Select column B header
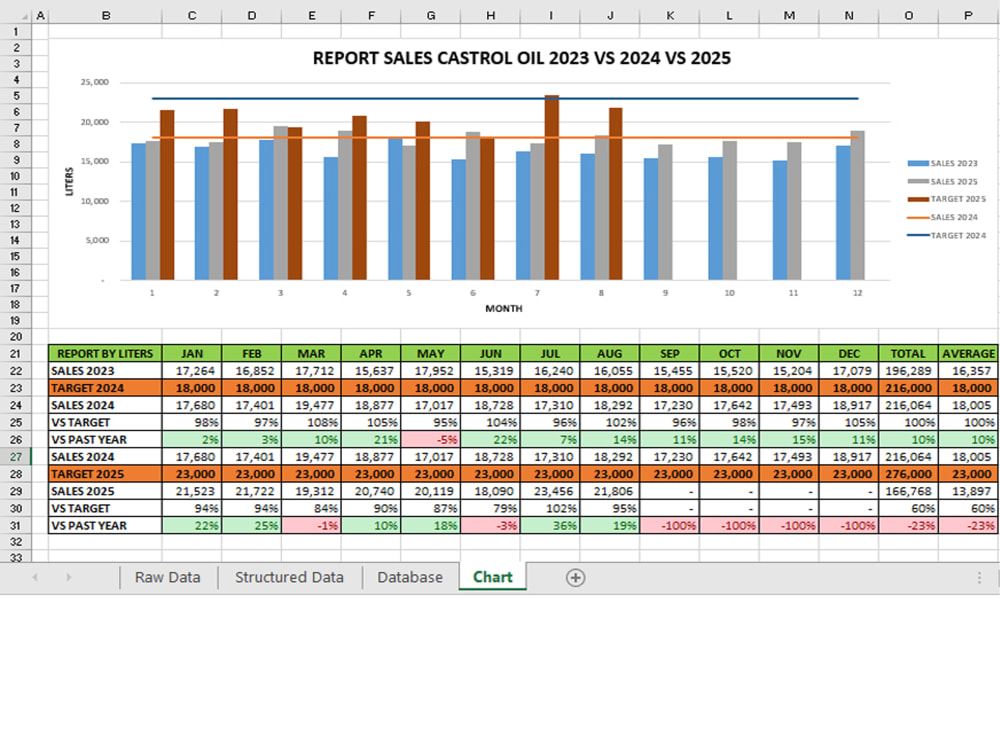The height and width of the screenshot is (750, 1000). (105, 15)
